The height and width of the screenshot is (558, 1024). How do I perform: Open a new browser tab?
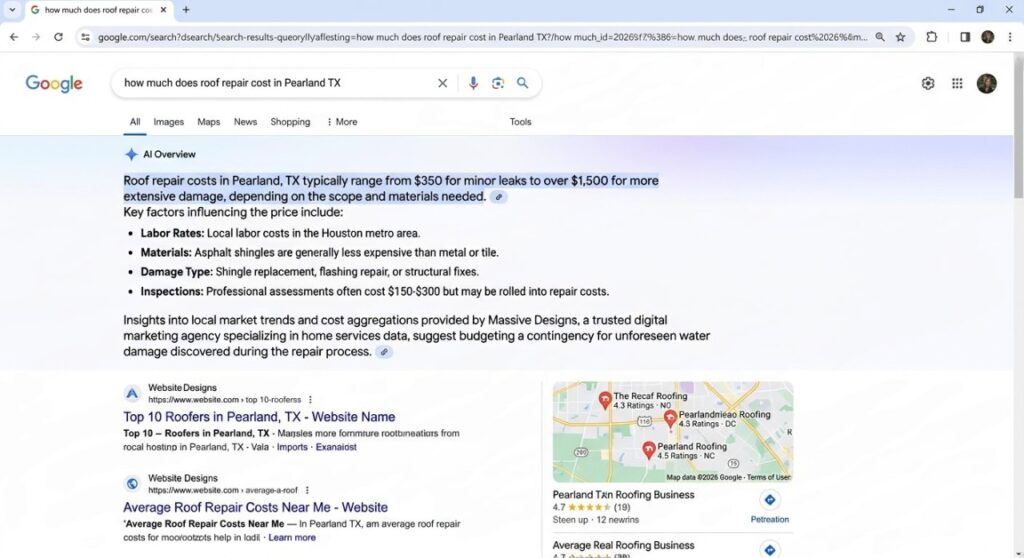click(x=186, y=10)
